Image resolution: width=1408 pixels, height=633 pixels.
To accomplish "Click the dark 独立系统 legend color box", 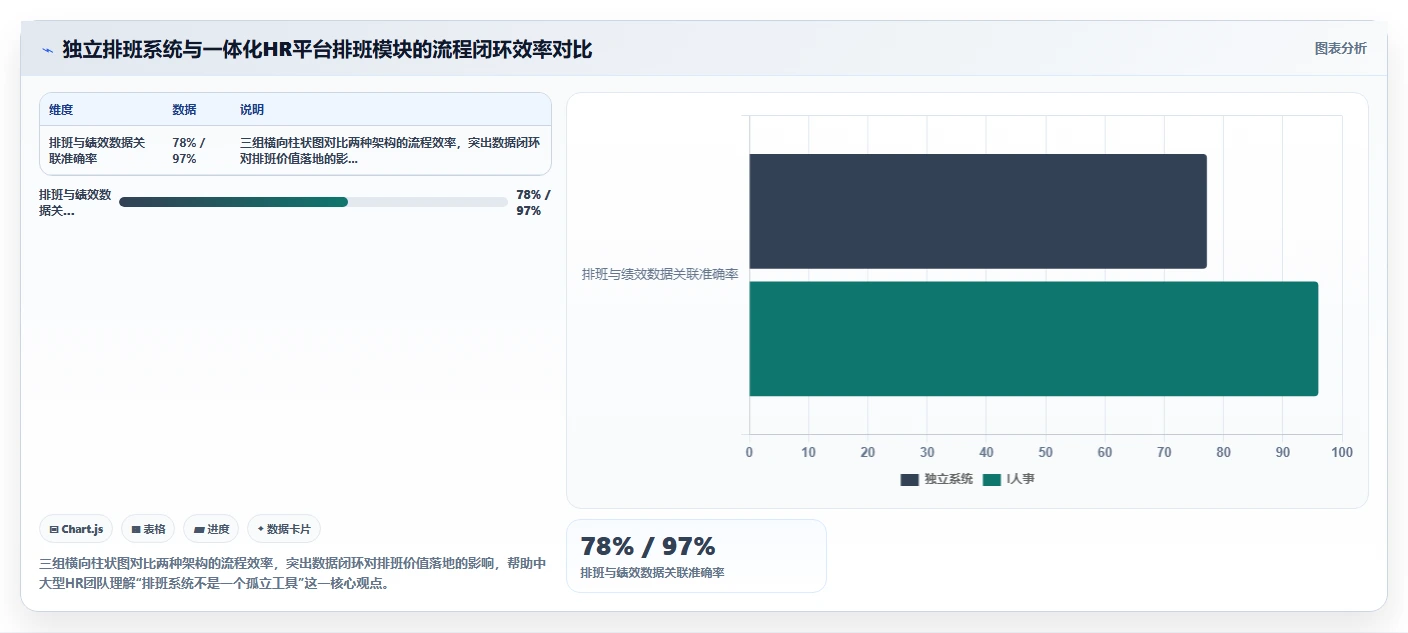I will 909,480.
